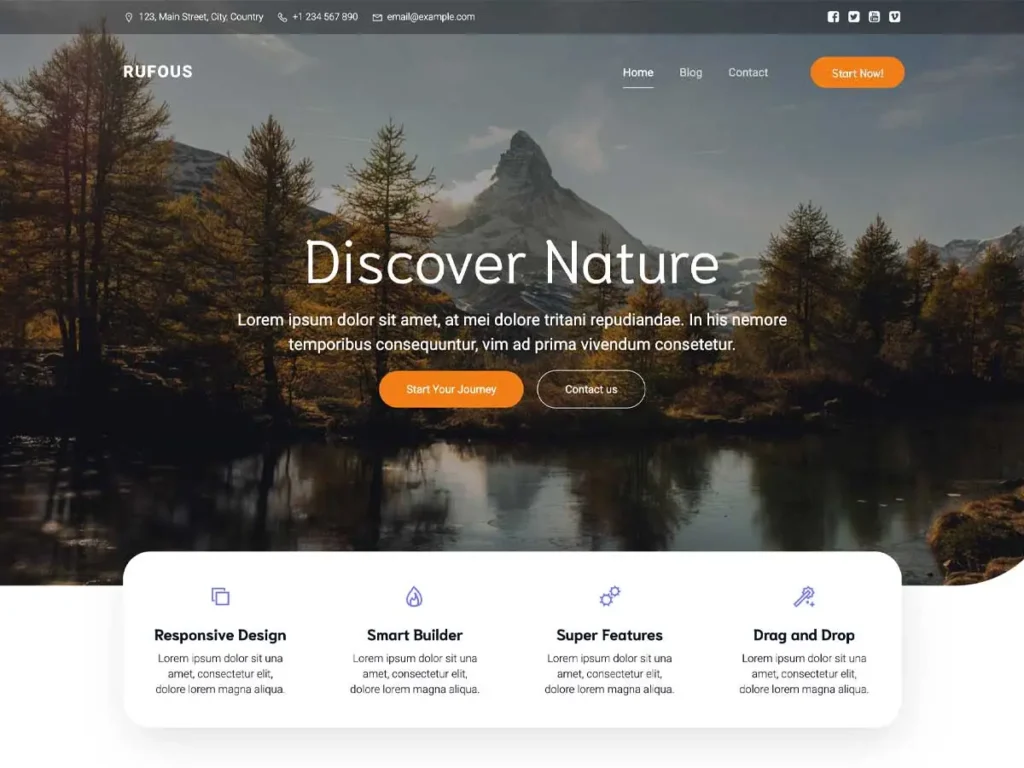Open the YouTube social icon
This screenshot has width=1024, height=768.
click(x=874, y=16)
